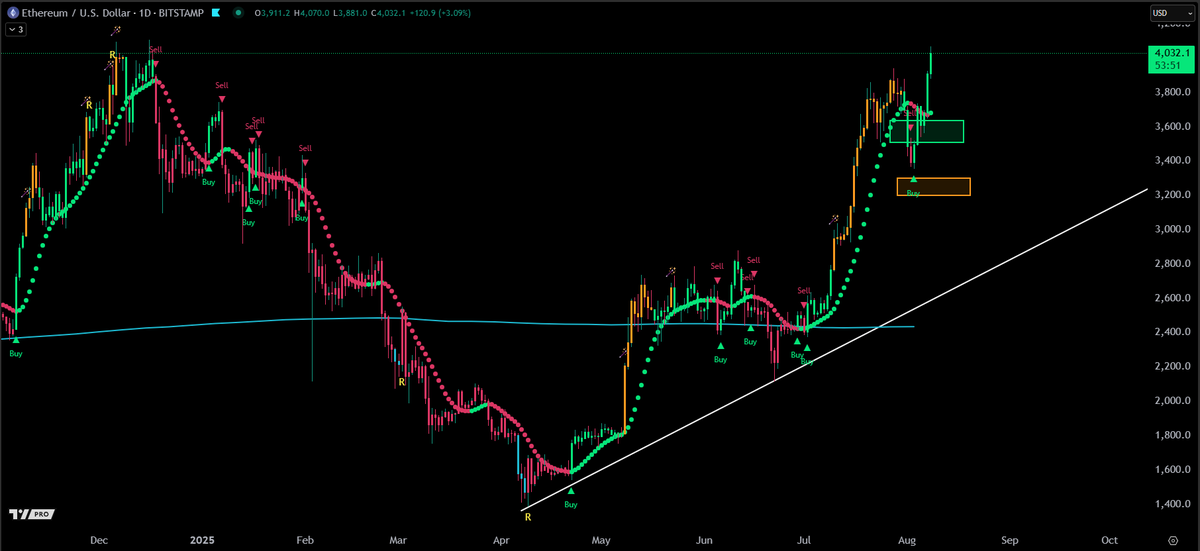Click the 53:51 bar countdown timer
This screenshot has height=551, width=1200.
1169,66
